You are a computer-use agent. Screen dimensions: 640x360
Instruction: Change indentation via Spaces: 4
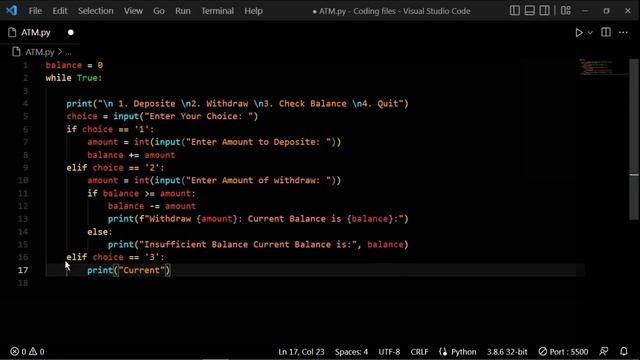351,352
